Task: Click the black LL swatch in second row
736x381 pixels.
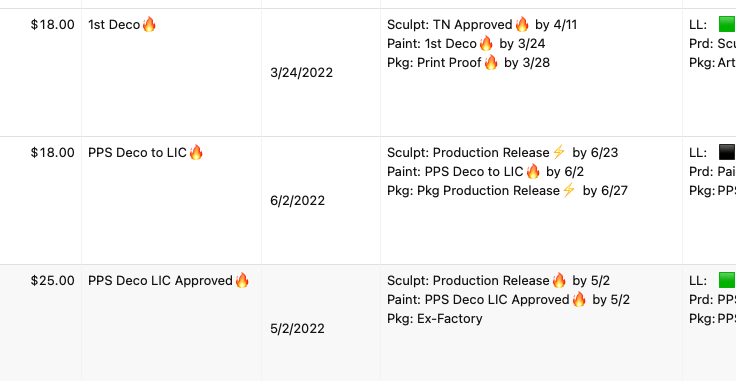Action: (x=727, y=152)
